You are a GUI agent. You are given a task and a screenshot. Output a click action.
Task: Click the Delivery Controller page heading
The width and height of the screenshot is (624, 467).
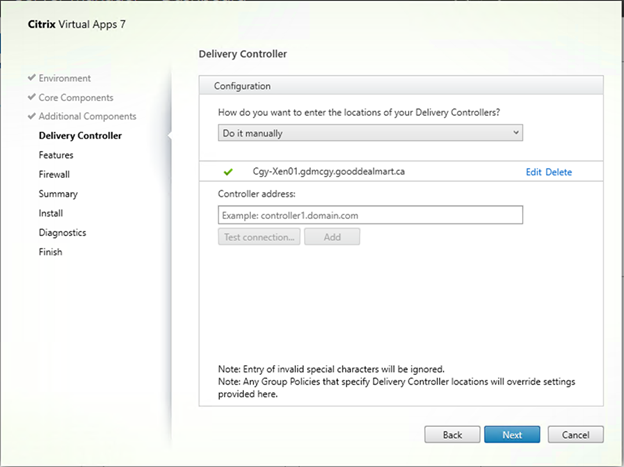point(242,54)
